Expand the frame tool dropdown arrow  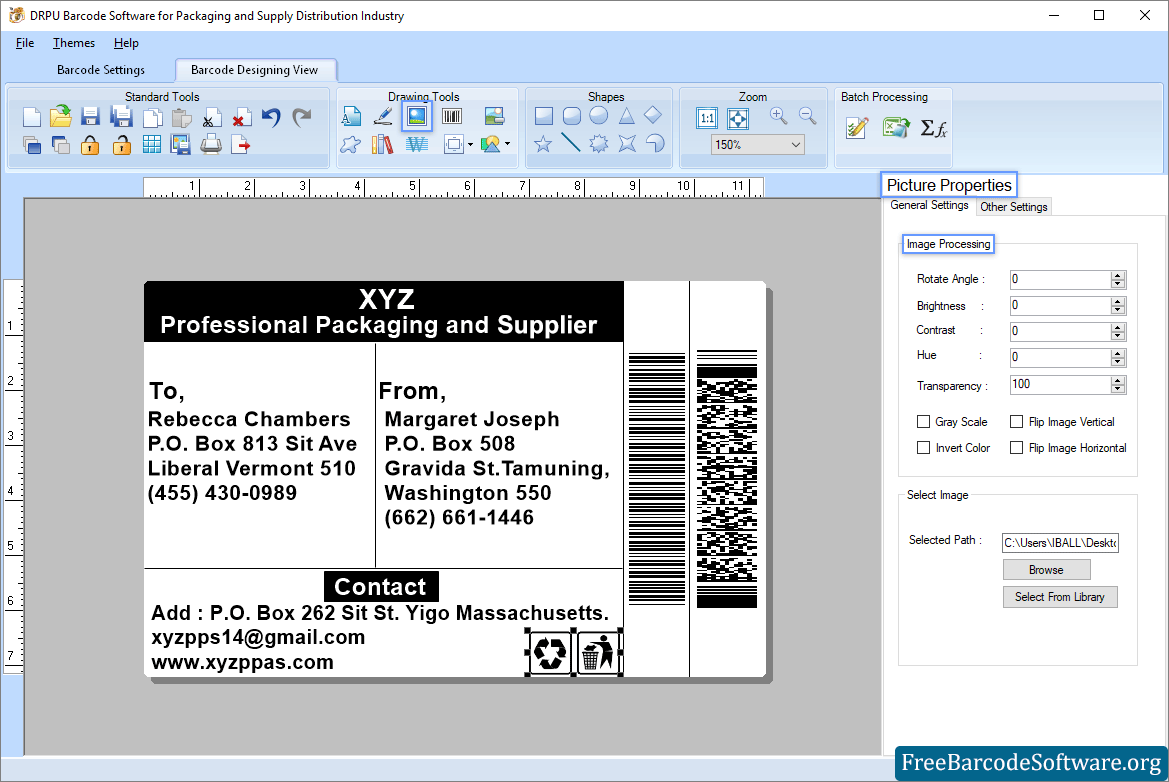point(470,145)
